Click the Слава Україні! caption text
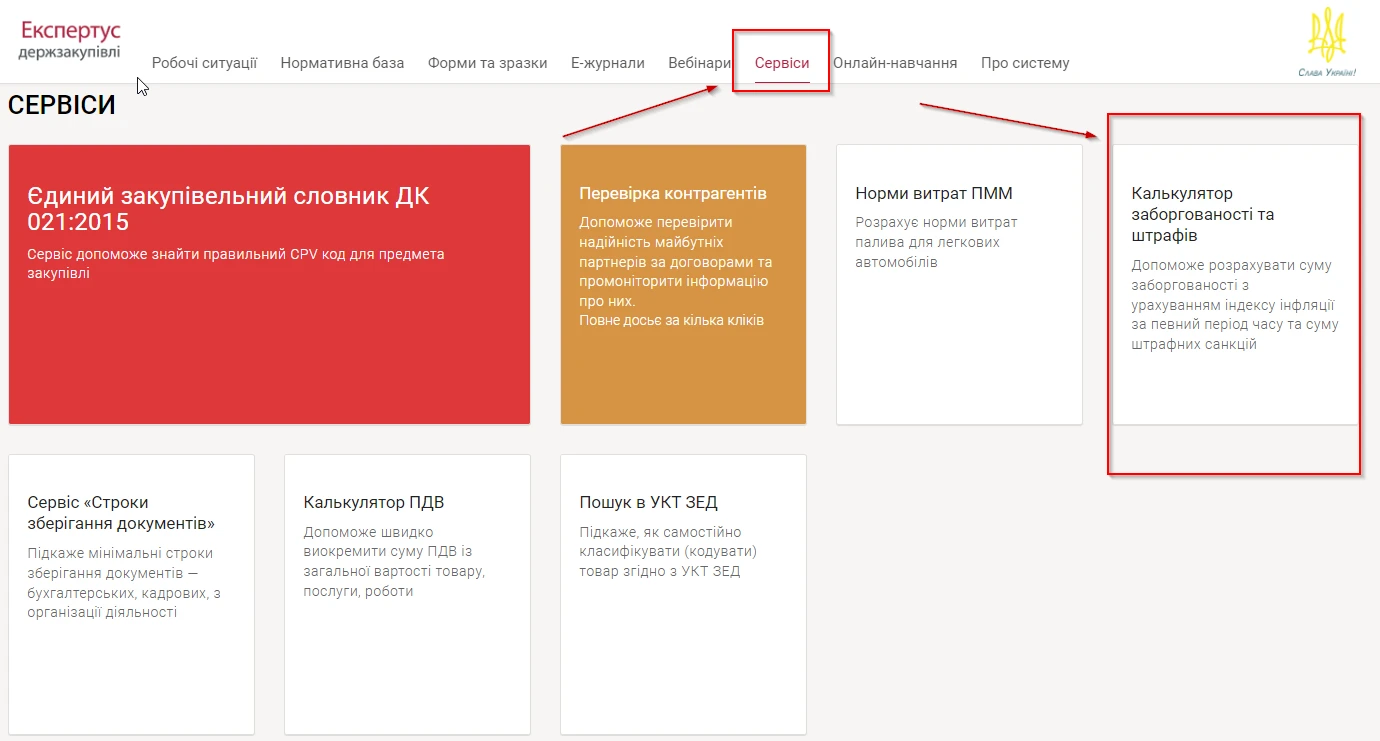The width and height of the screenshot is (1380, 741). (x=1326, y=72)
